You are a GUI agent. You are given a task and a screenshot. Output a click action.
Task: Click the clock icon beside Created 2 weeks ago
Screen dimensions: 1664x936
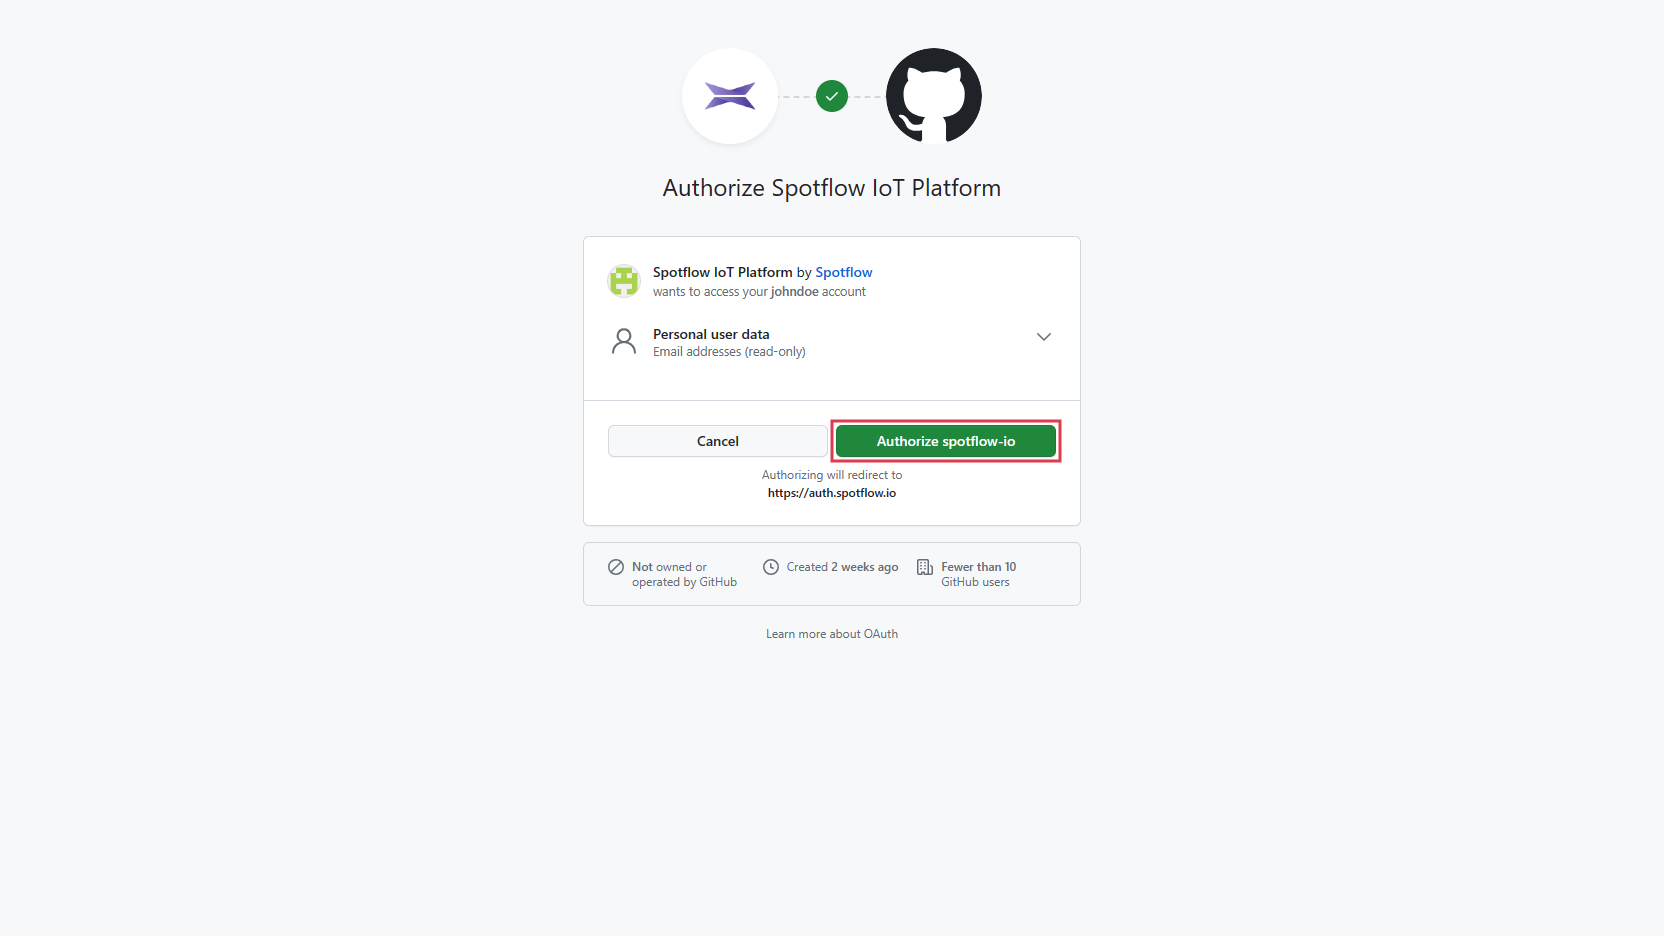(771, 567)
